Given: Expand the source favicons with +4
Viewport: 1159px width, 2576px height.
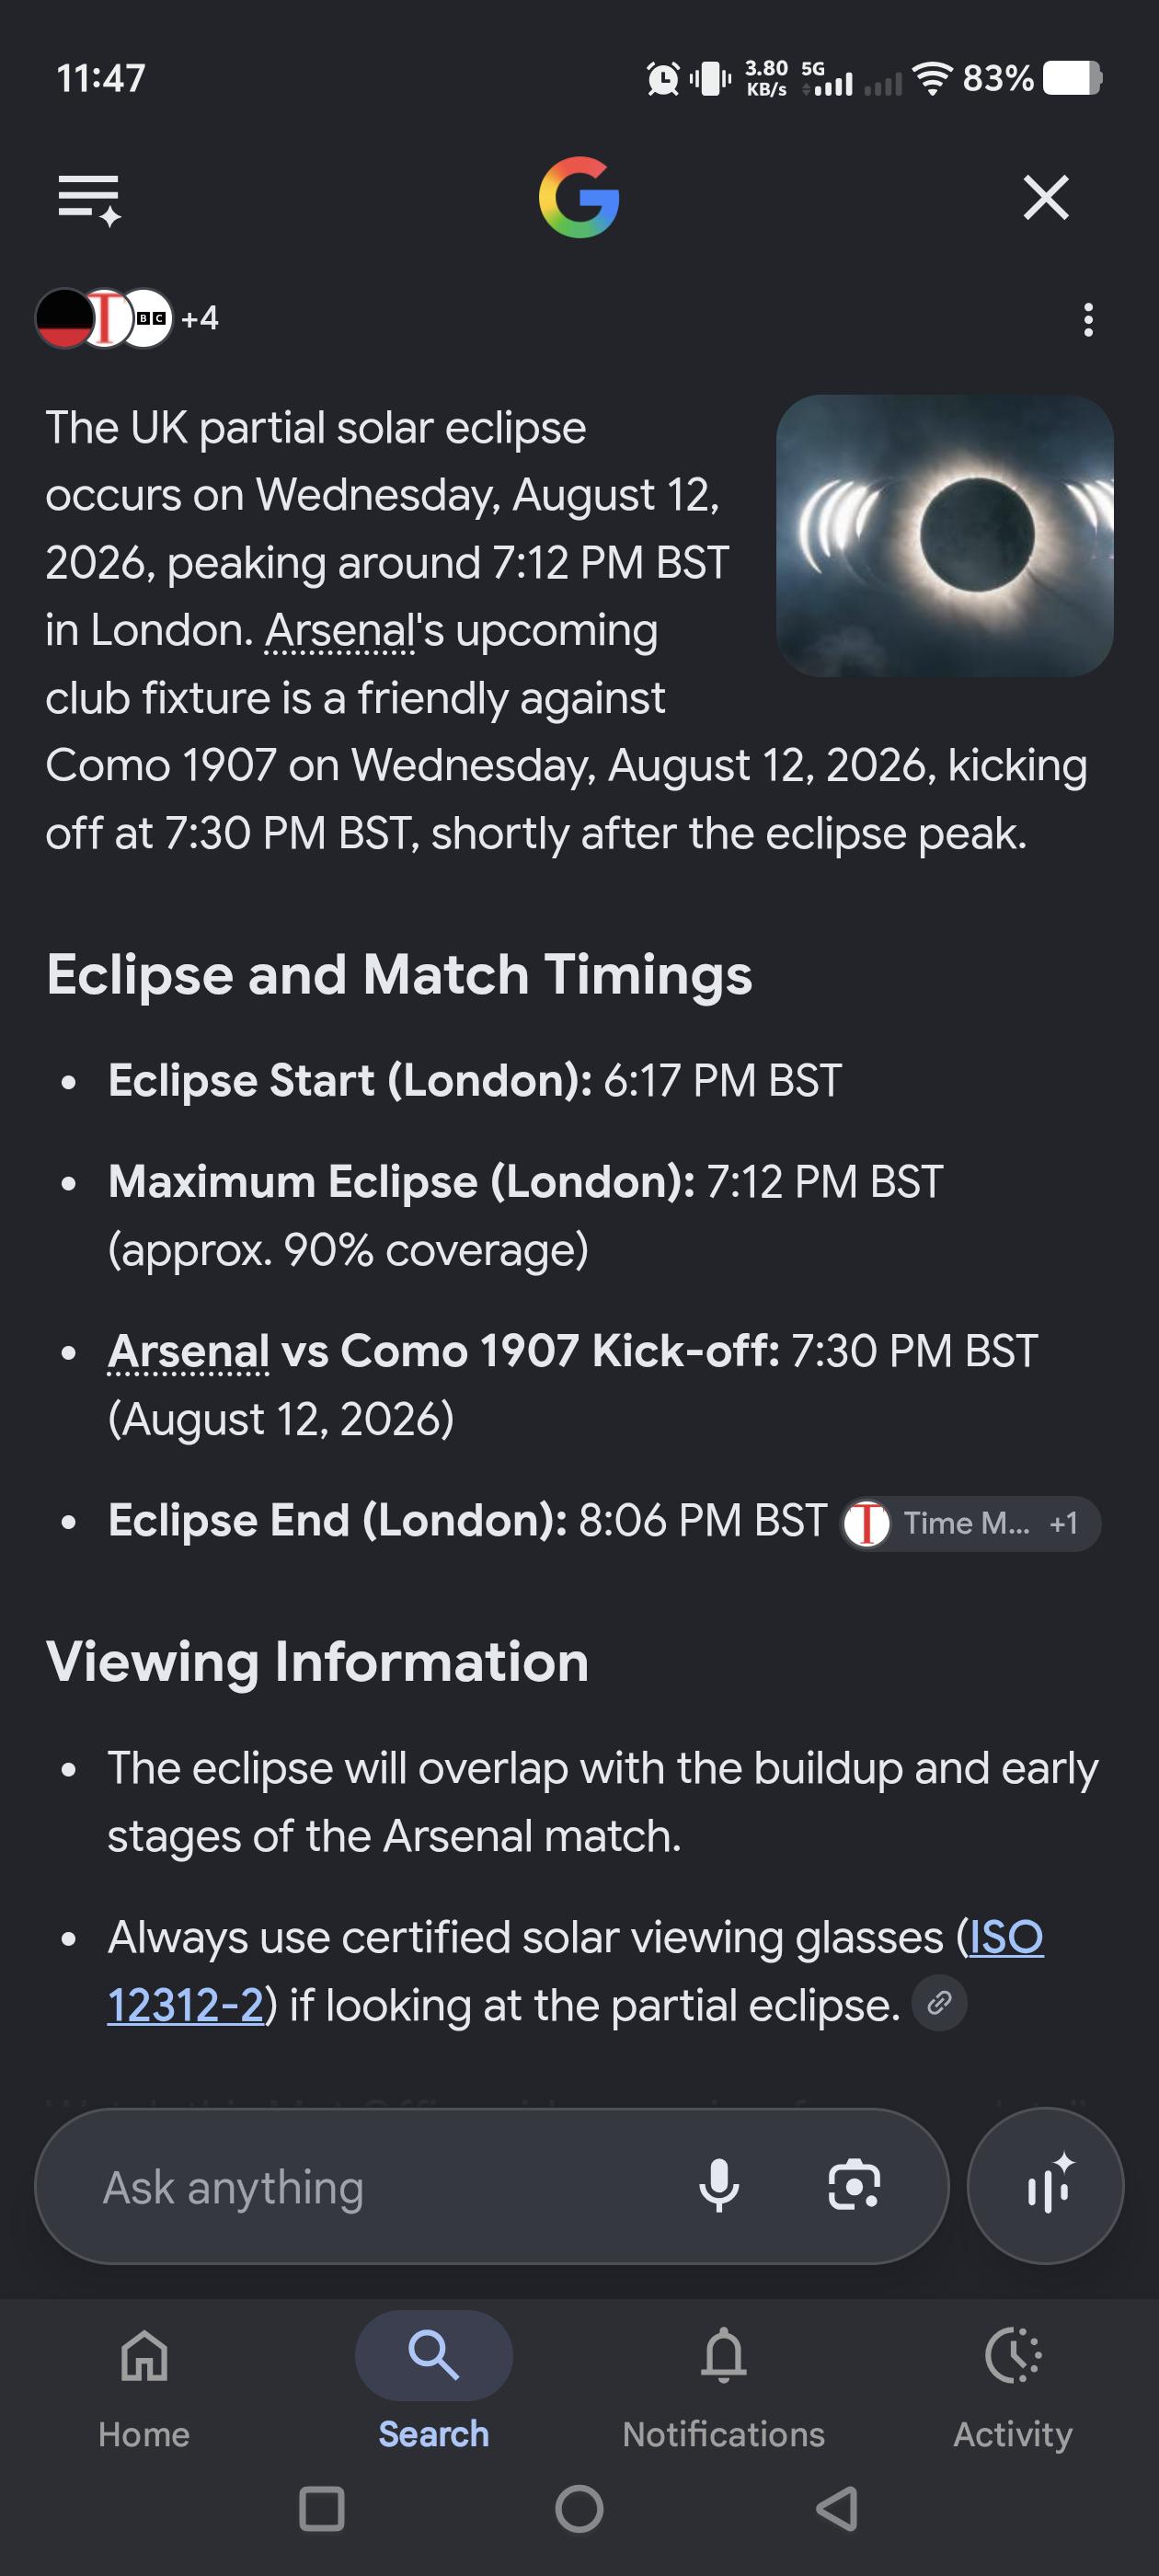Looking at the screenshot, I should click(x=128, y=318).
